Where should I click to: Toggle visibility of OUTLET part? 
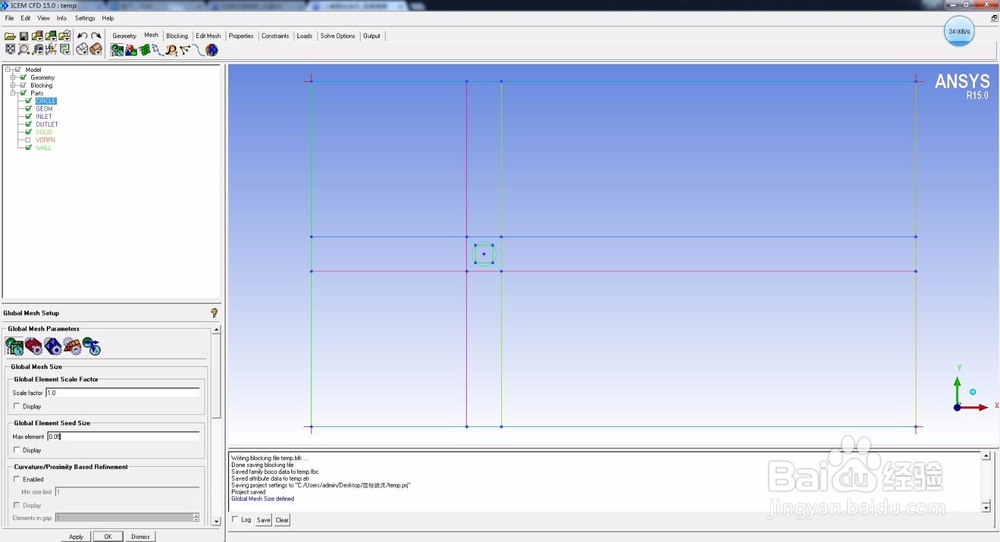(x=28, y=124)
